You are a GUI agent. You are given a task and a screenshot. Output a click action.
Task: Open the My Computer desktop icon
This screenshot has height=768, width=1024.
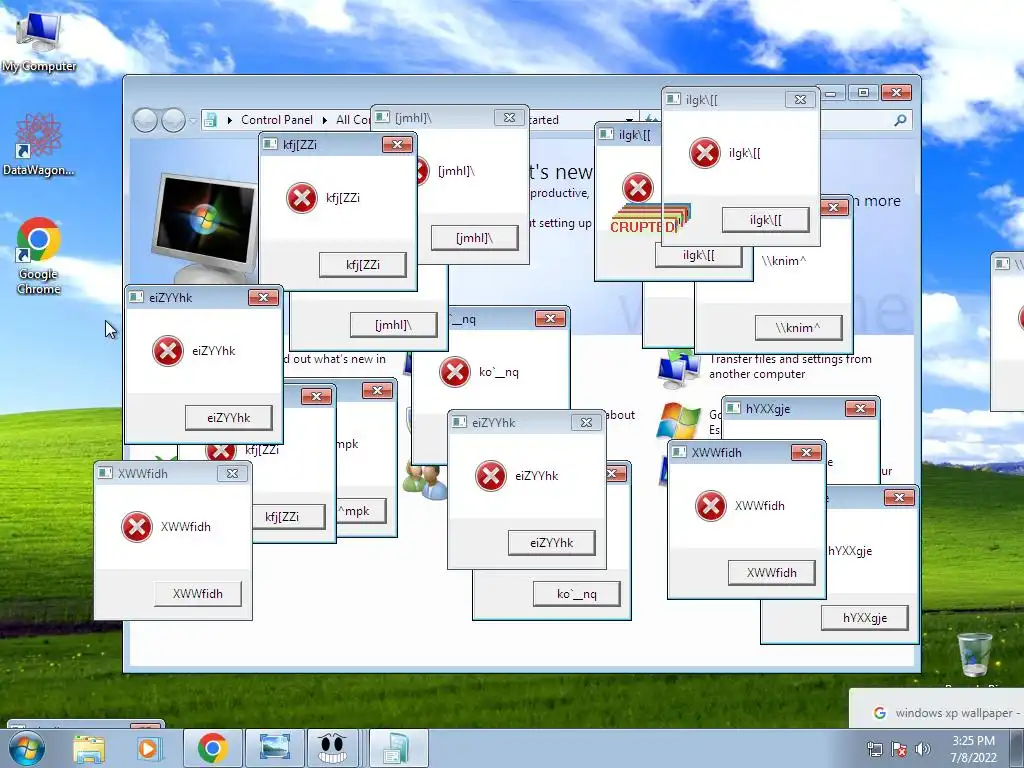click(38, 42)
